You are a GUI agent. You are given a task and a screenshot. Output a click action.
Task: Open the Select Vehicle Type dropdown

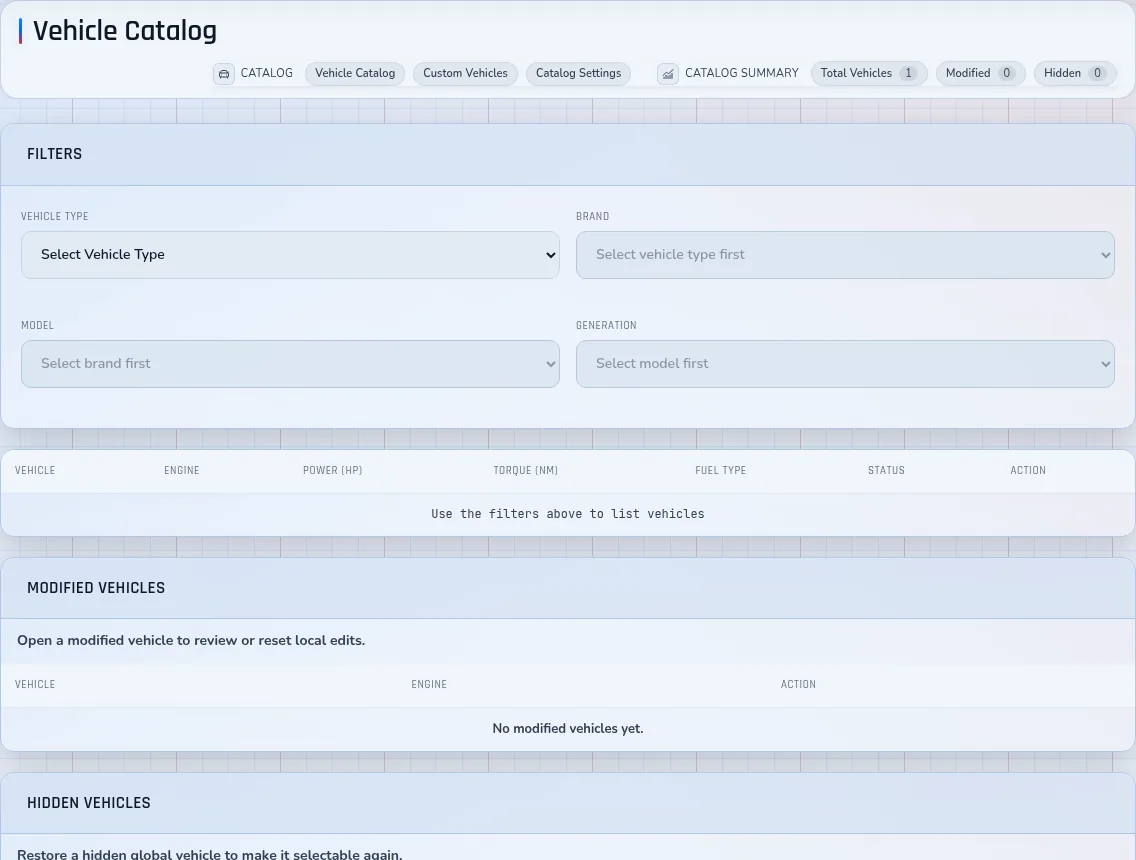click(x=291, y=255)
